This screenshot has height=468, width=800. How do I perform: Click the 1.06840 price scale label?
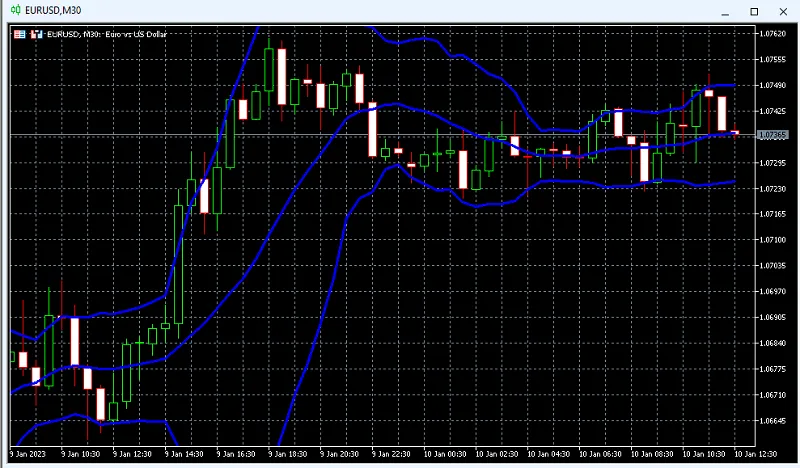click(x=772, y=343)
